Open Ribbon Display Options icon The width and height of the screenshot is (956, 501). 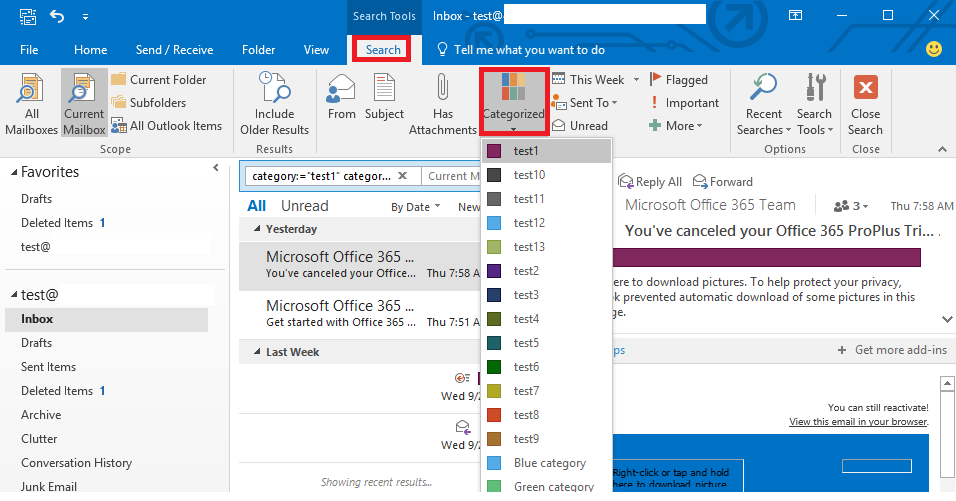[x=795, y=15]
